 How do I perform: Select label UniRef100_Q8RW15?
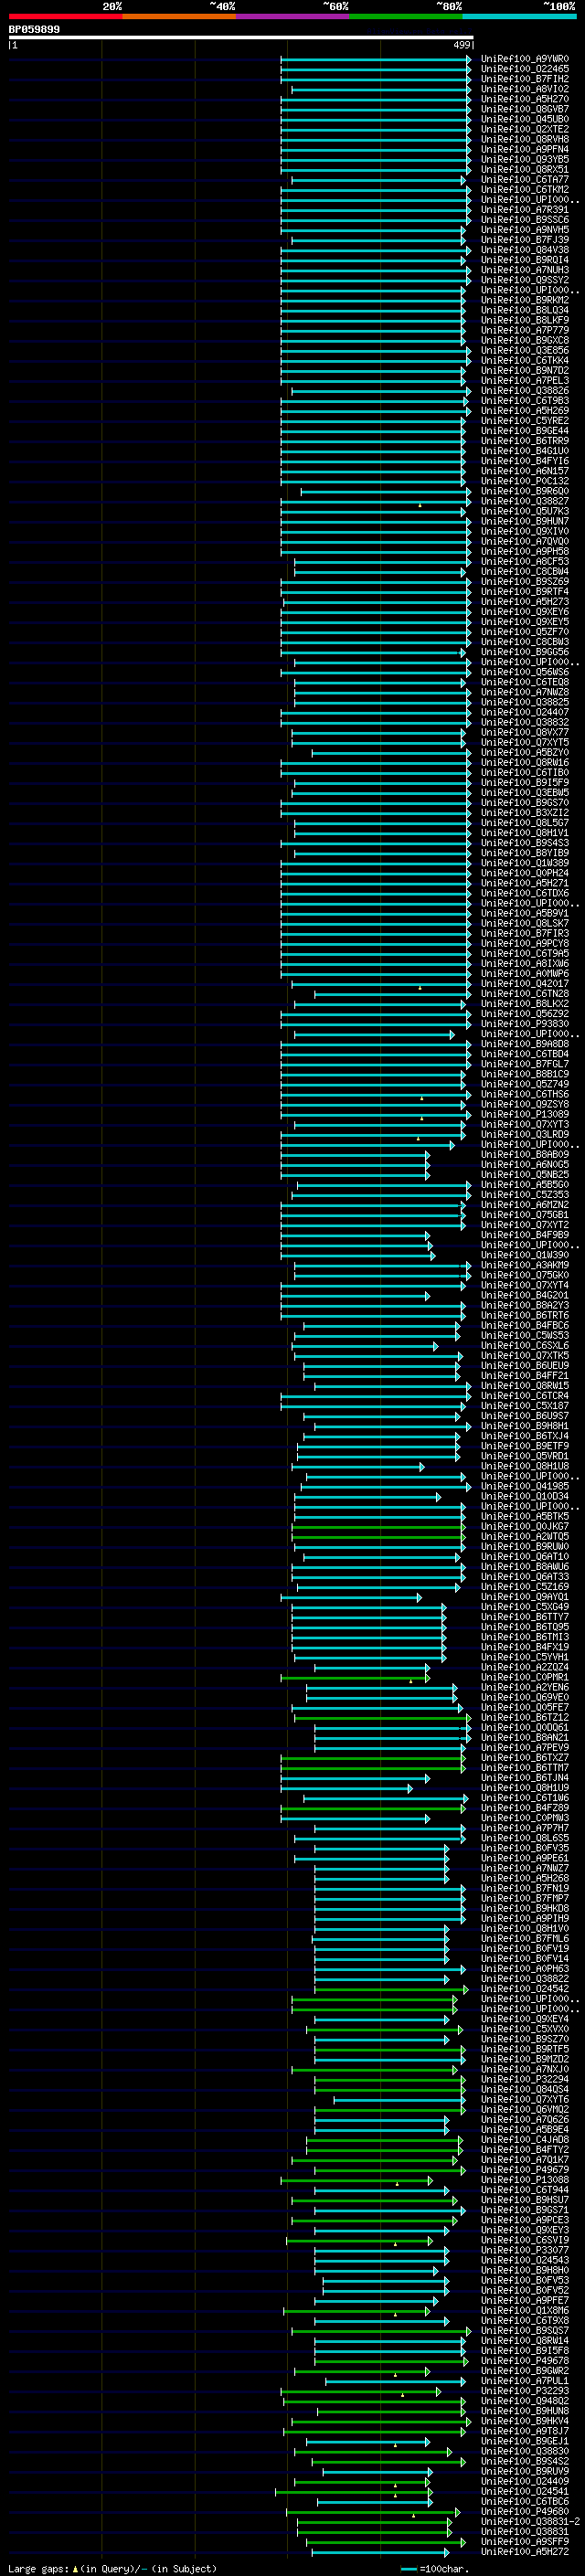(x=524, y=1386)
